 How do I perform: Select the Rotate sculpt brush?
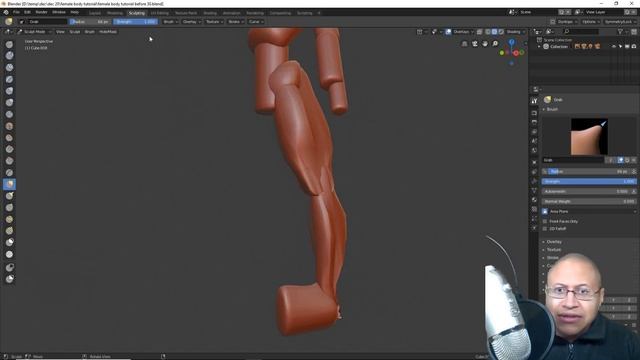(9, 231)
